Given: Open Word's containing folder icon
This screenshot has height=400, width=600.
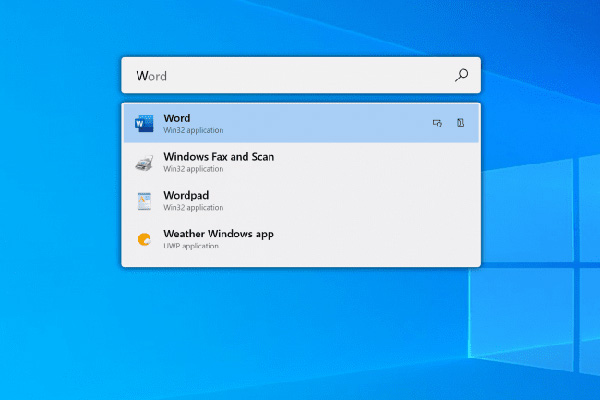Looking at the screenshot, I should tap(460, 123).
